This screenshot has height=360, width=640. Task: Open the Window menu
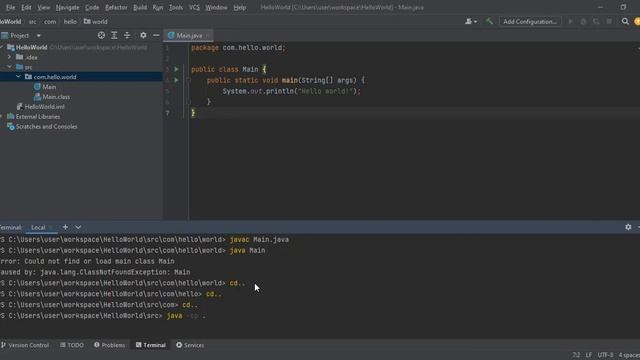216,7
